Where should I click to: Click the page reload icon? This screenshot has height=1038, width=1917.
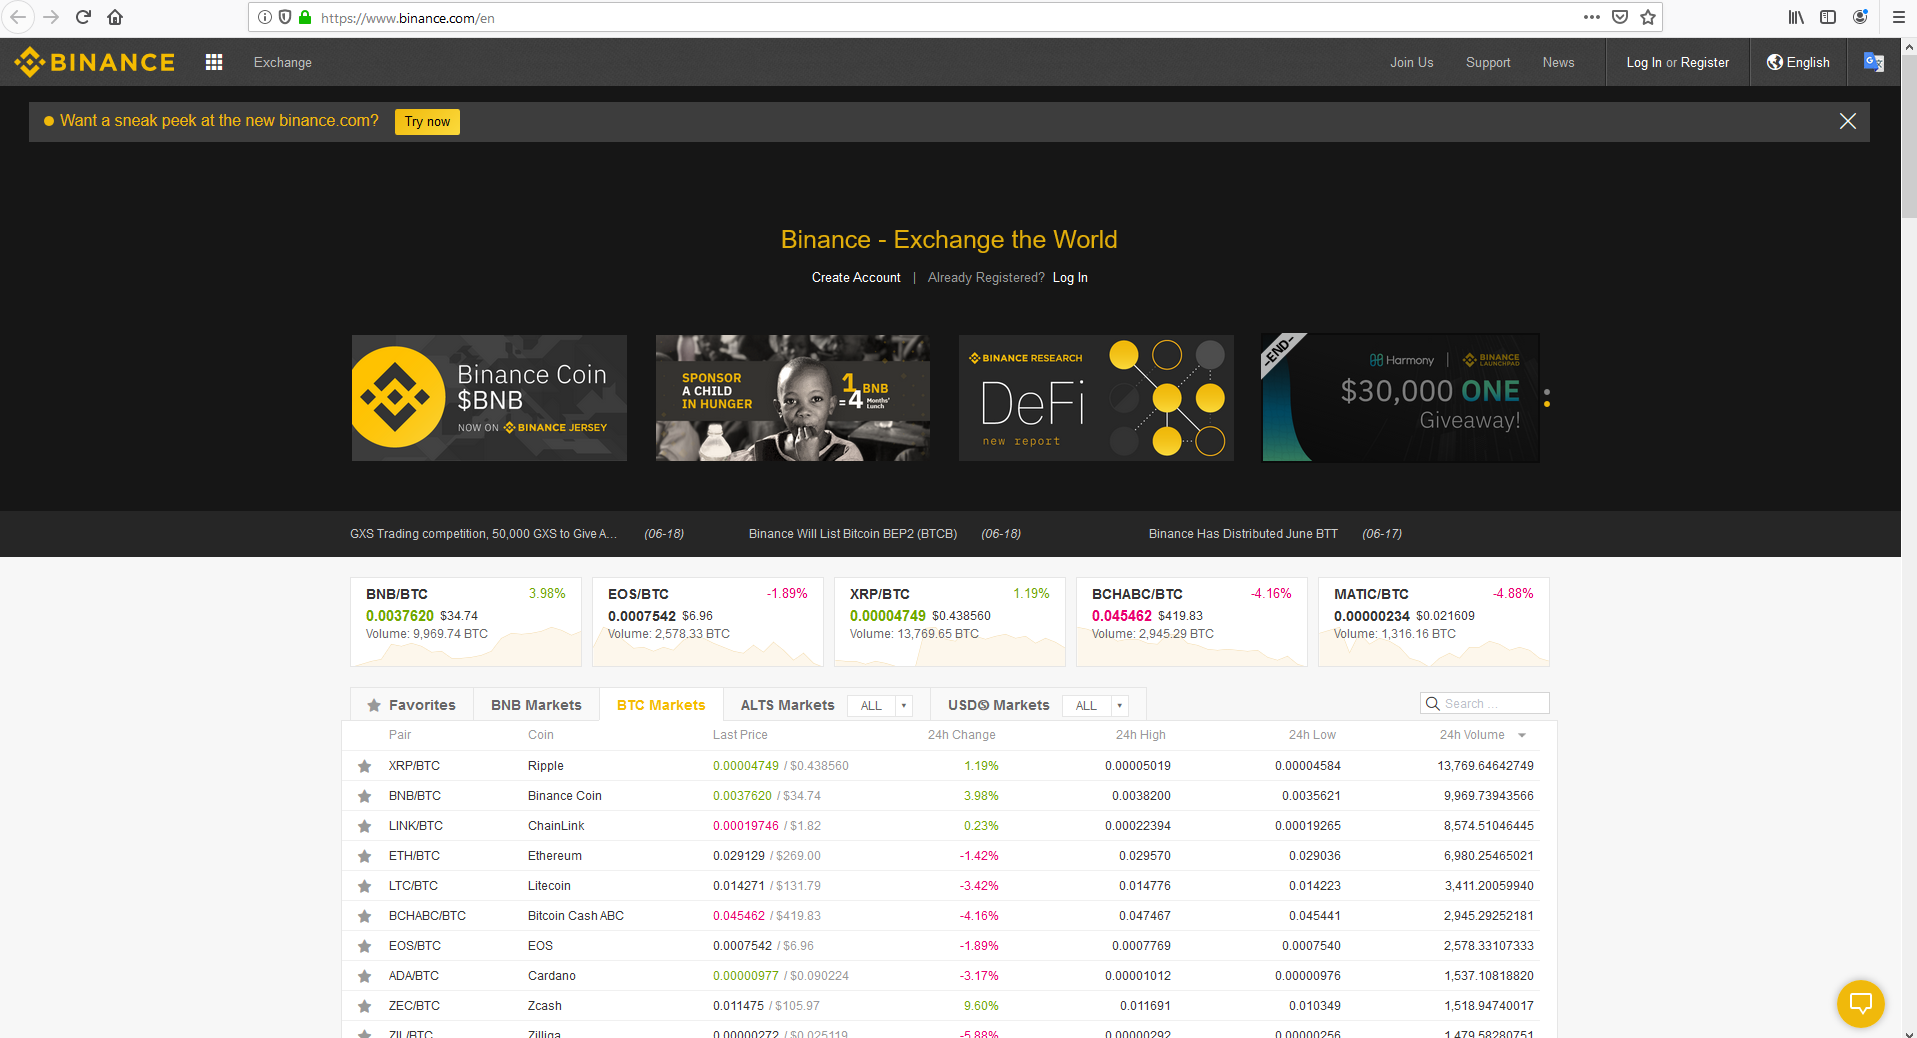click(x=82, y=17)
